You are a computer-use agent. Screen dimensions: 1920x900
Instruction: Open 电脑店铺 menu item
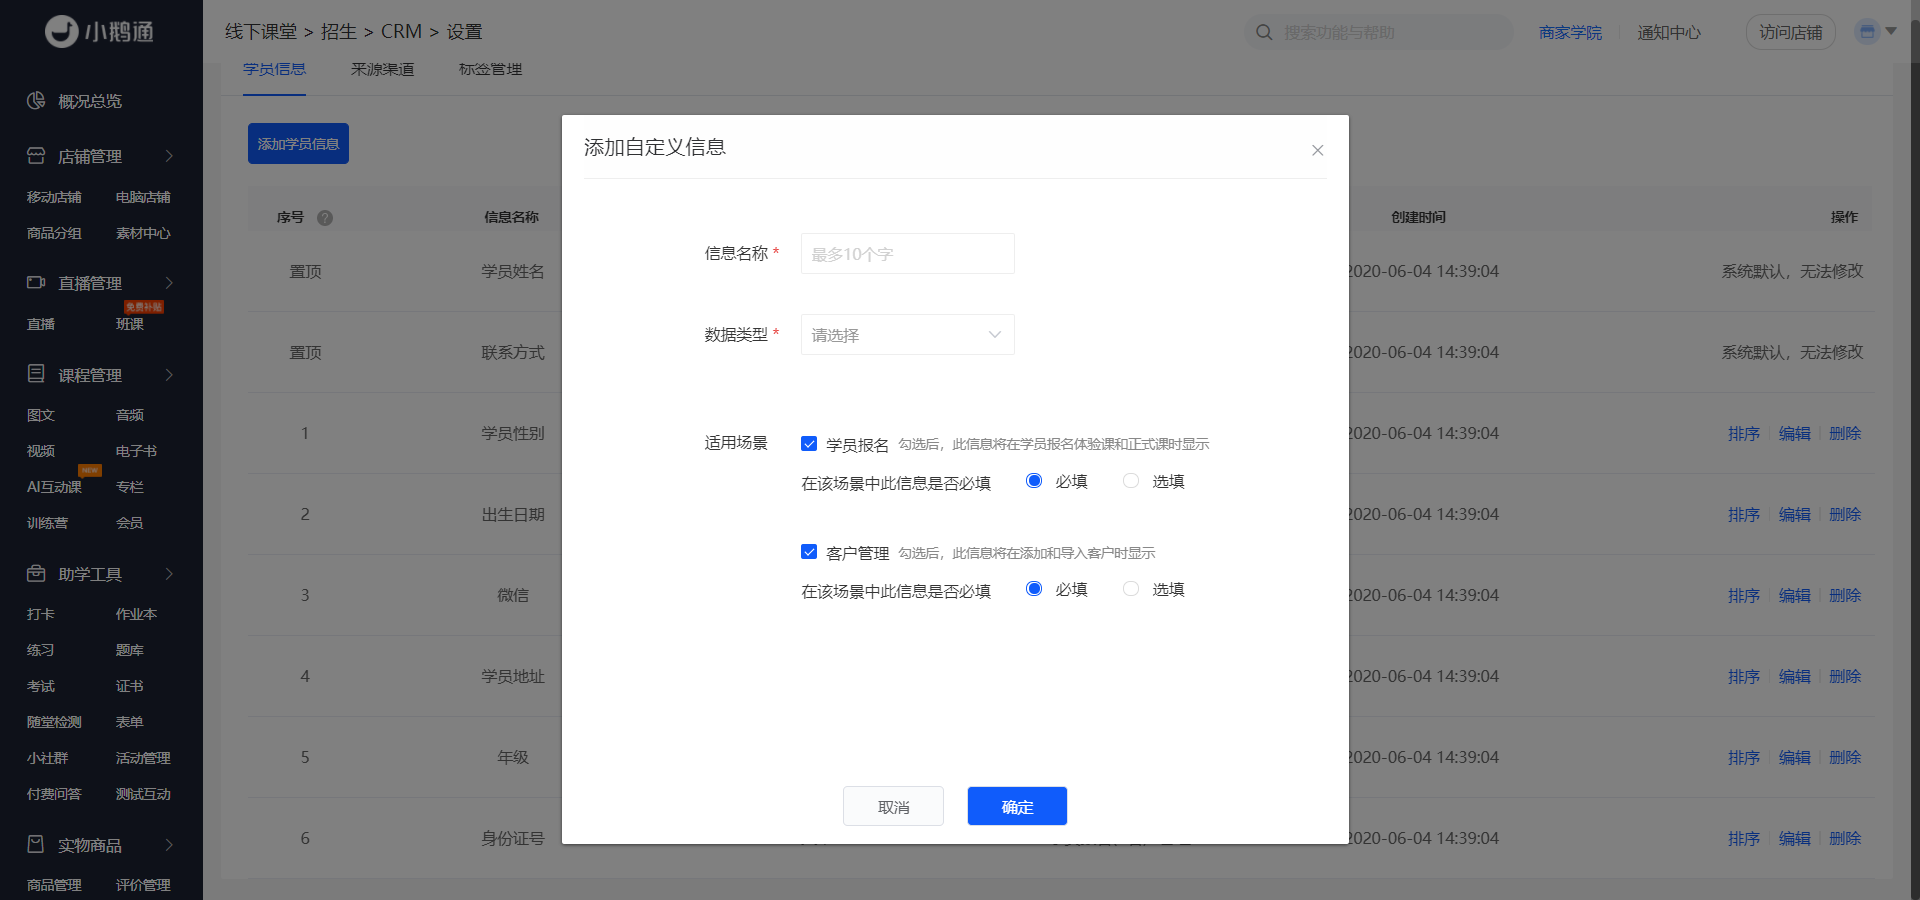pyautogui.click(x=143, y=197)
